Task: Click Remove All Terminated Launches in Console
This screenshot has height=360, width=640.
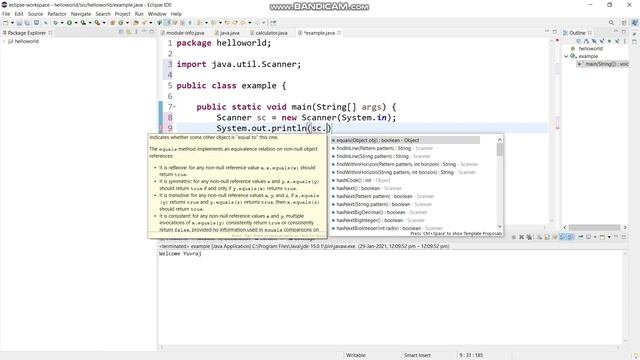Action: point(529,237)
